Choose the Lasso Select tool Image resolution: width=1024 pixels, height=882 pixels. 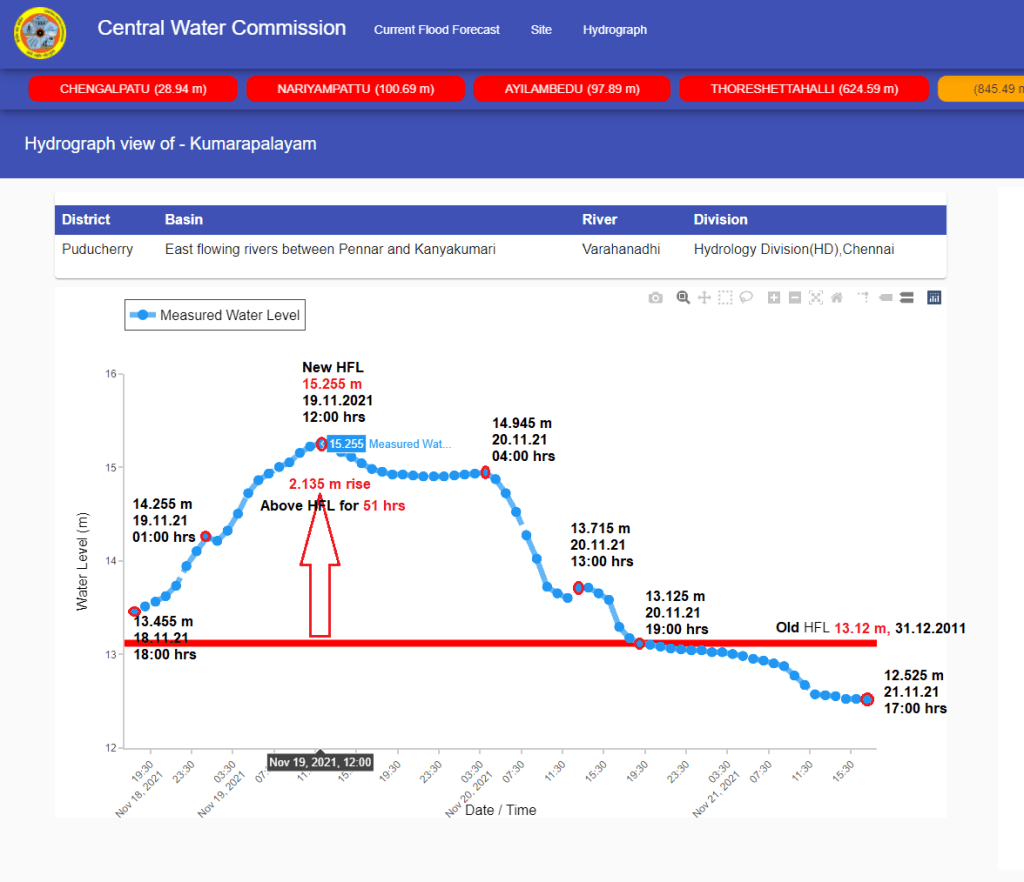[x=746, y=297]
